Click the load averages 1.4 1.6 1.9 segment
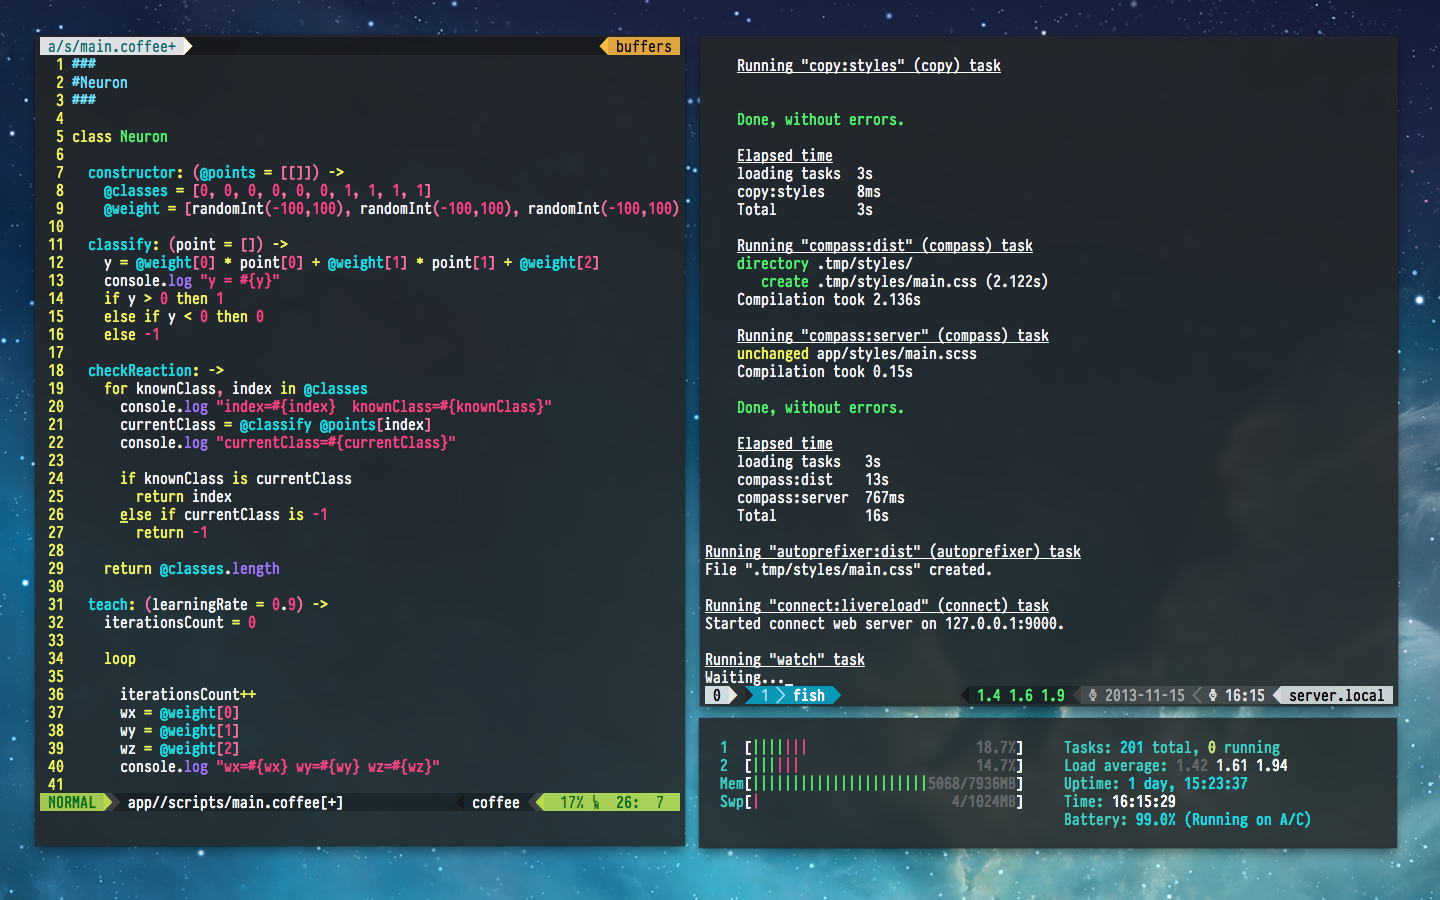Viewport: 1440px width, 900px height. pyautogui.click(x=1021, y=696)
